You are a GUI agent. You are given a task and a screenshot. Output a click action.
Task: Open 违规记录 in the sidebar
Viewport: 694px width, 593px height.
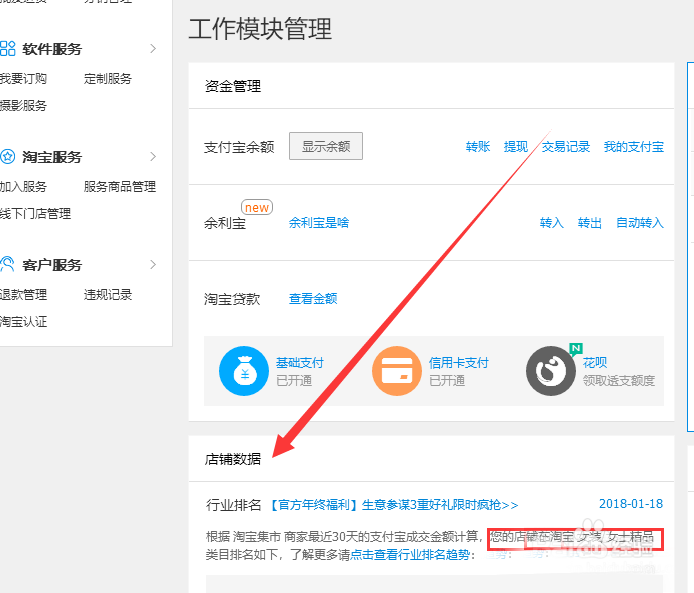108,295
